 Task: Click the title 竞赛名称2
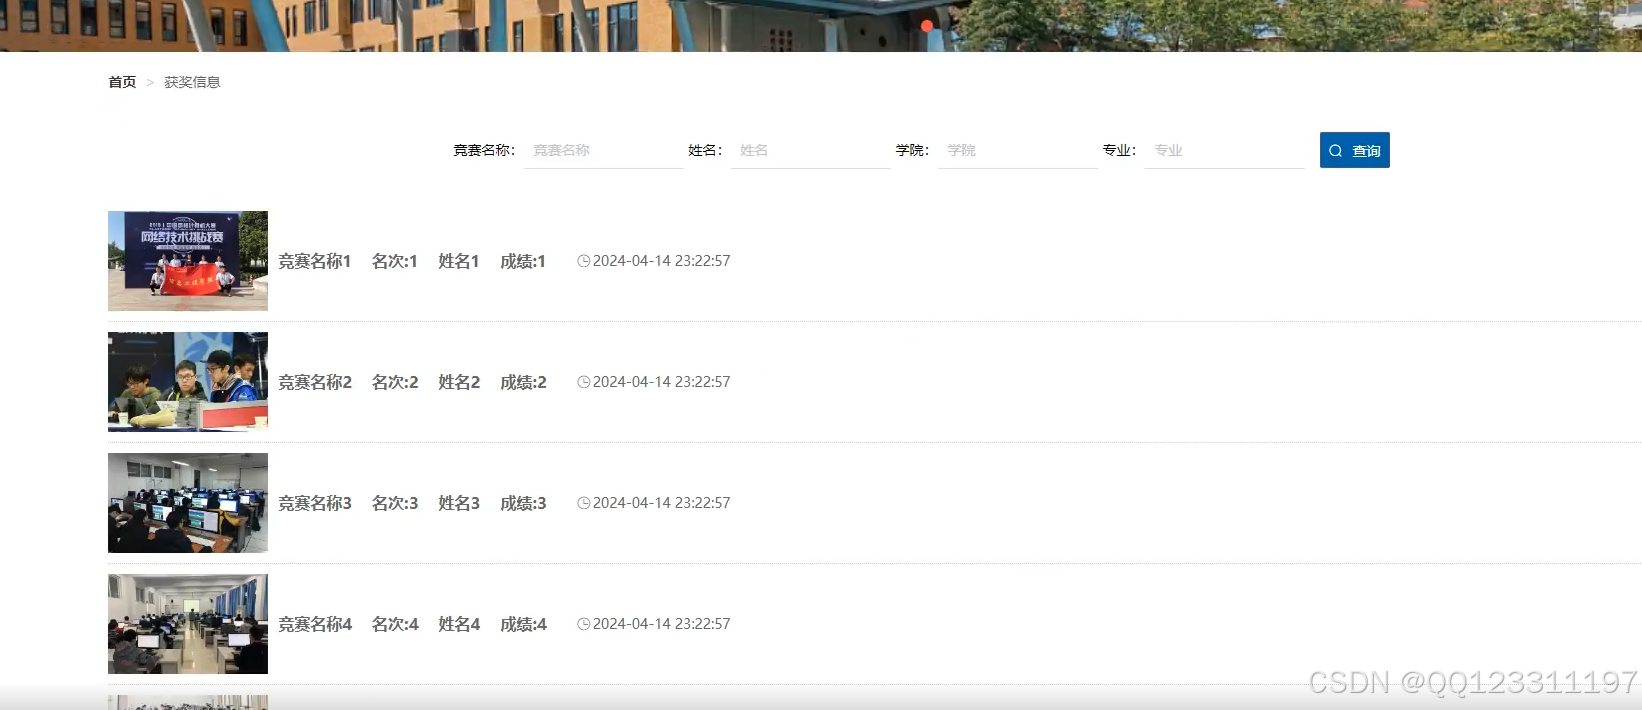[315, 382]
